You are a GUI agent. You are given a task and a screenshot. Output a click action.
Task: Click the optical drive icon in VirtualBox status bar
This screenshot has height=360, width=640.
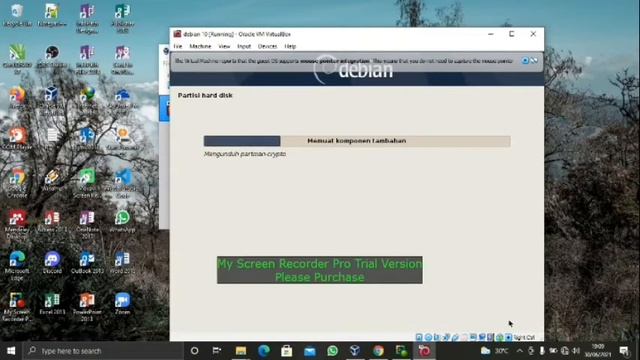click(428, 337)
